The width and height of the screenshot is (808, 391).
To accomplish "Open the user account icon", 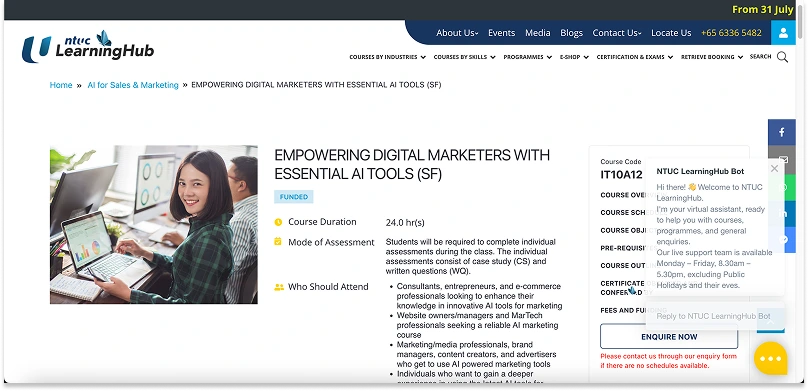I will tap(783, 33).
